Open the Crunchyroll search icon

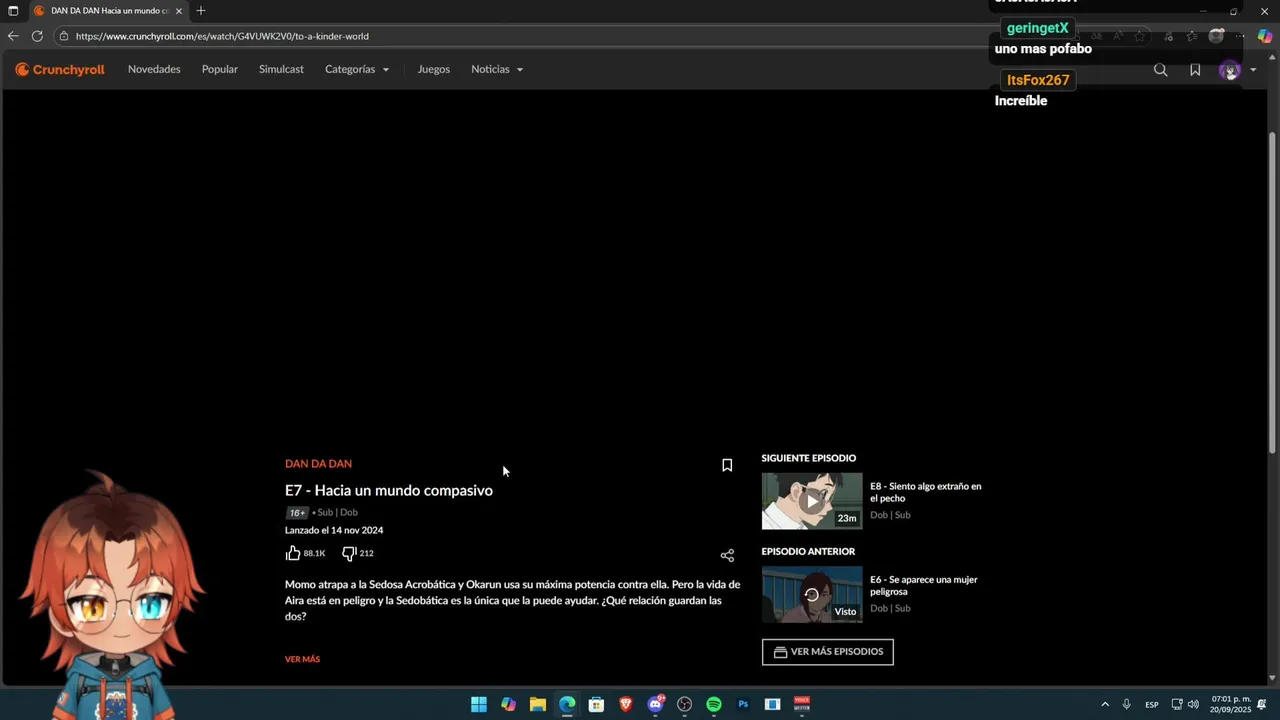click(x=1160, y=70)
